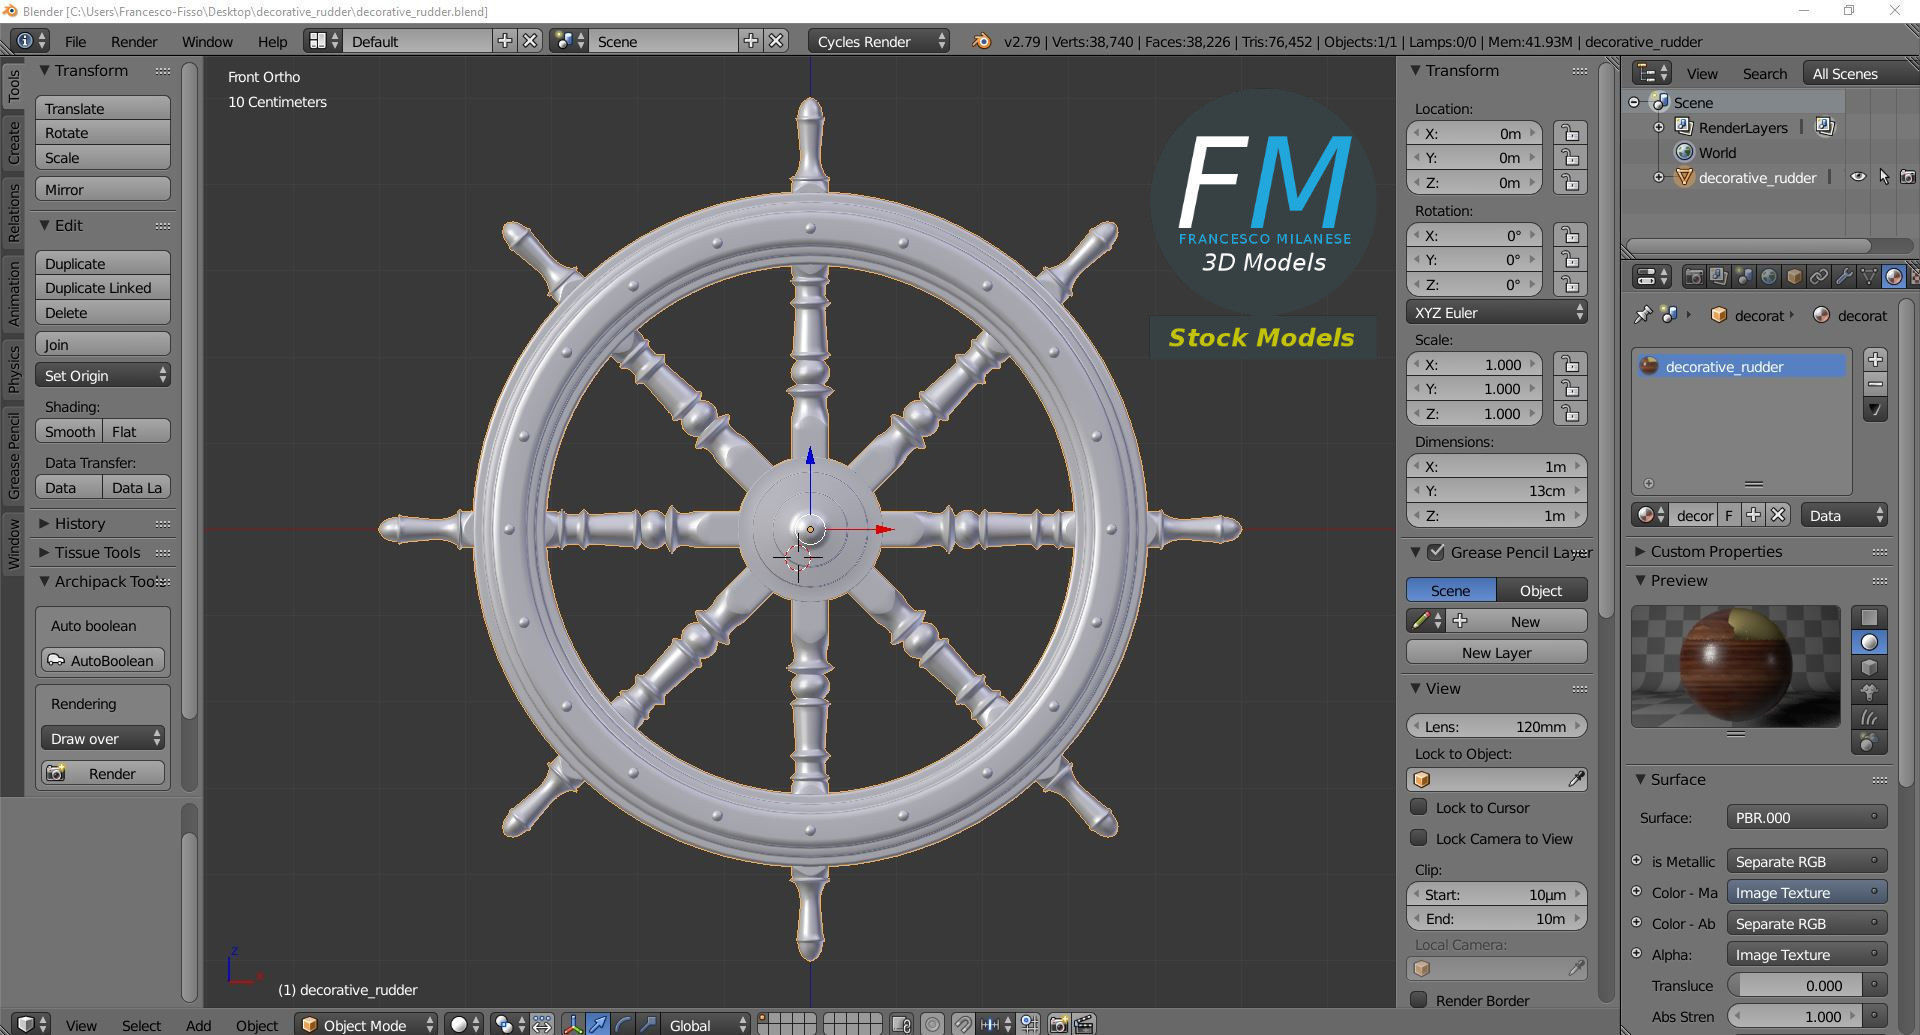This screenshot has height=1035, width=1920.
Task: Open Scene properties tab icon
Action: pyautogui.click(x=1744, y=277)
